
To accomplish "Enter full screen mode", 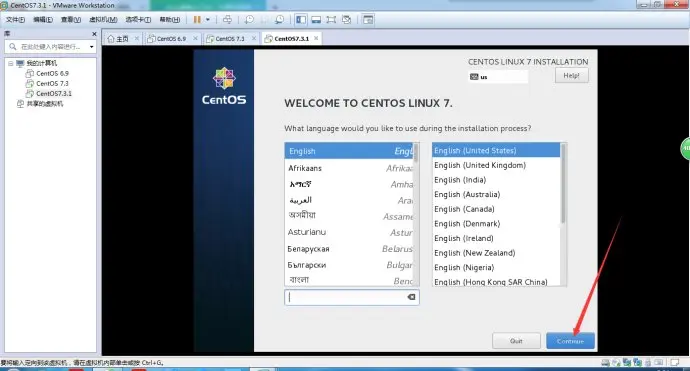I will point(331,19).
